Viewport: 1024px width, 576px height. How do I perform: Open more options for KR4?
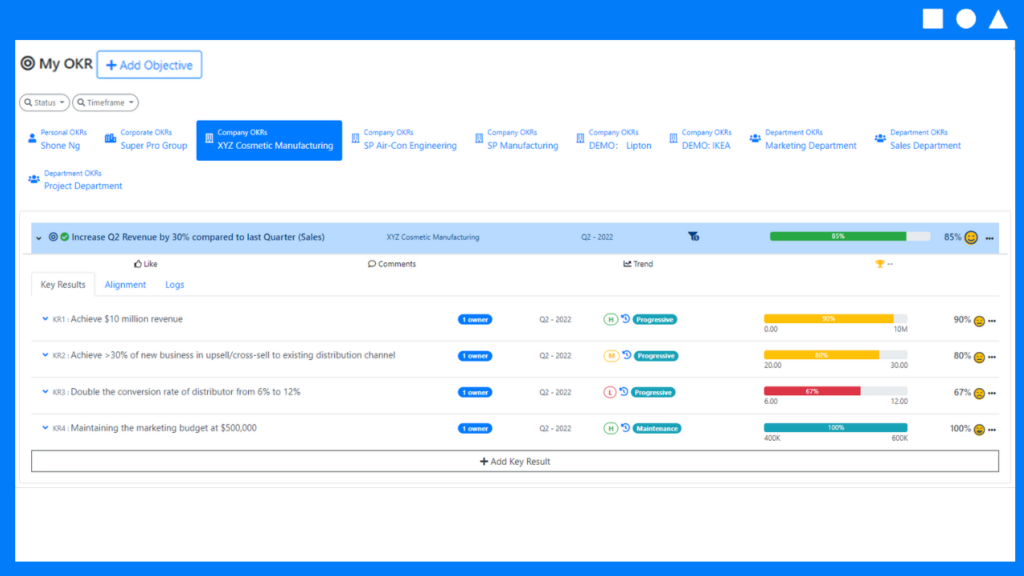pyautogui.click(x=992, y=430)
